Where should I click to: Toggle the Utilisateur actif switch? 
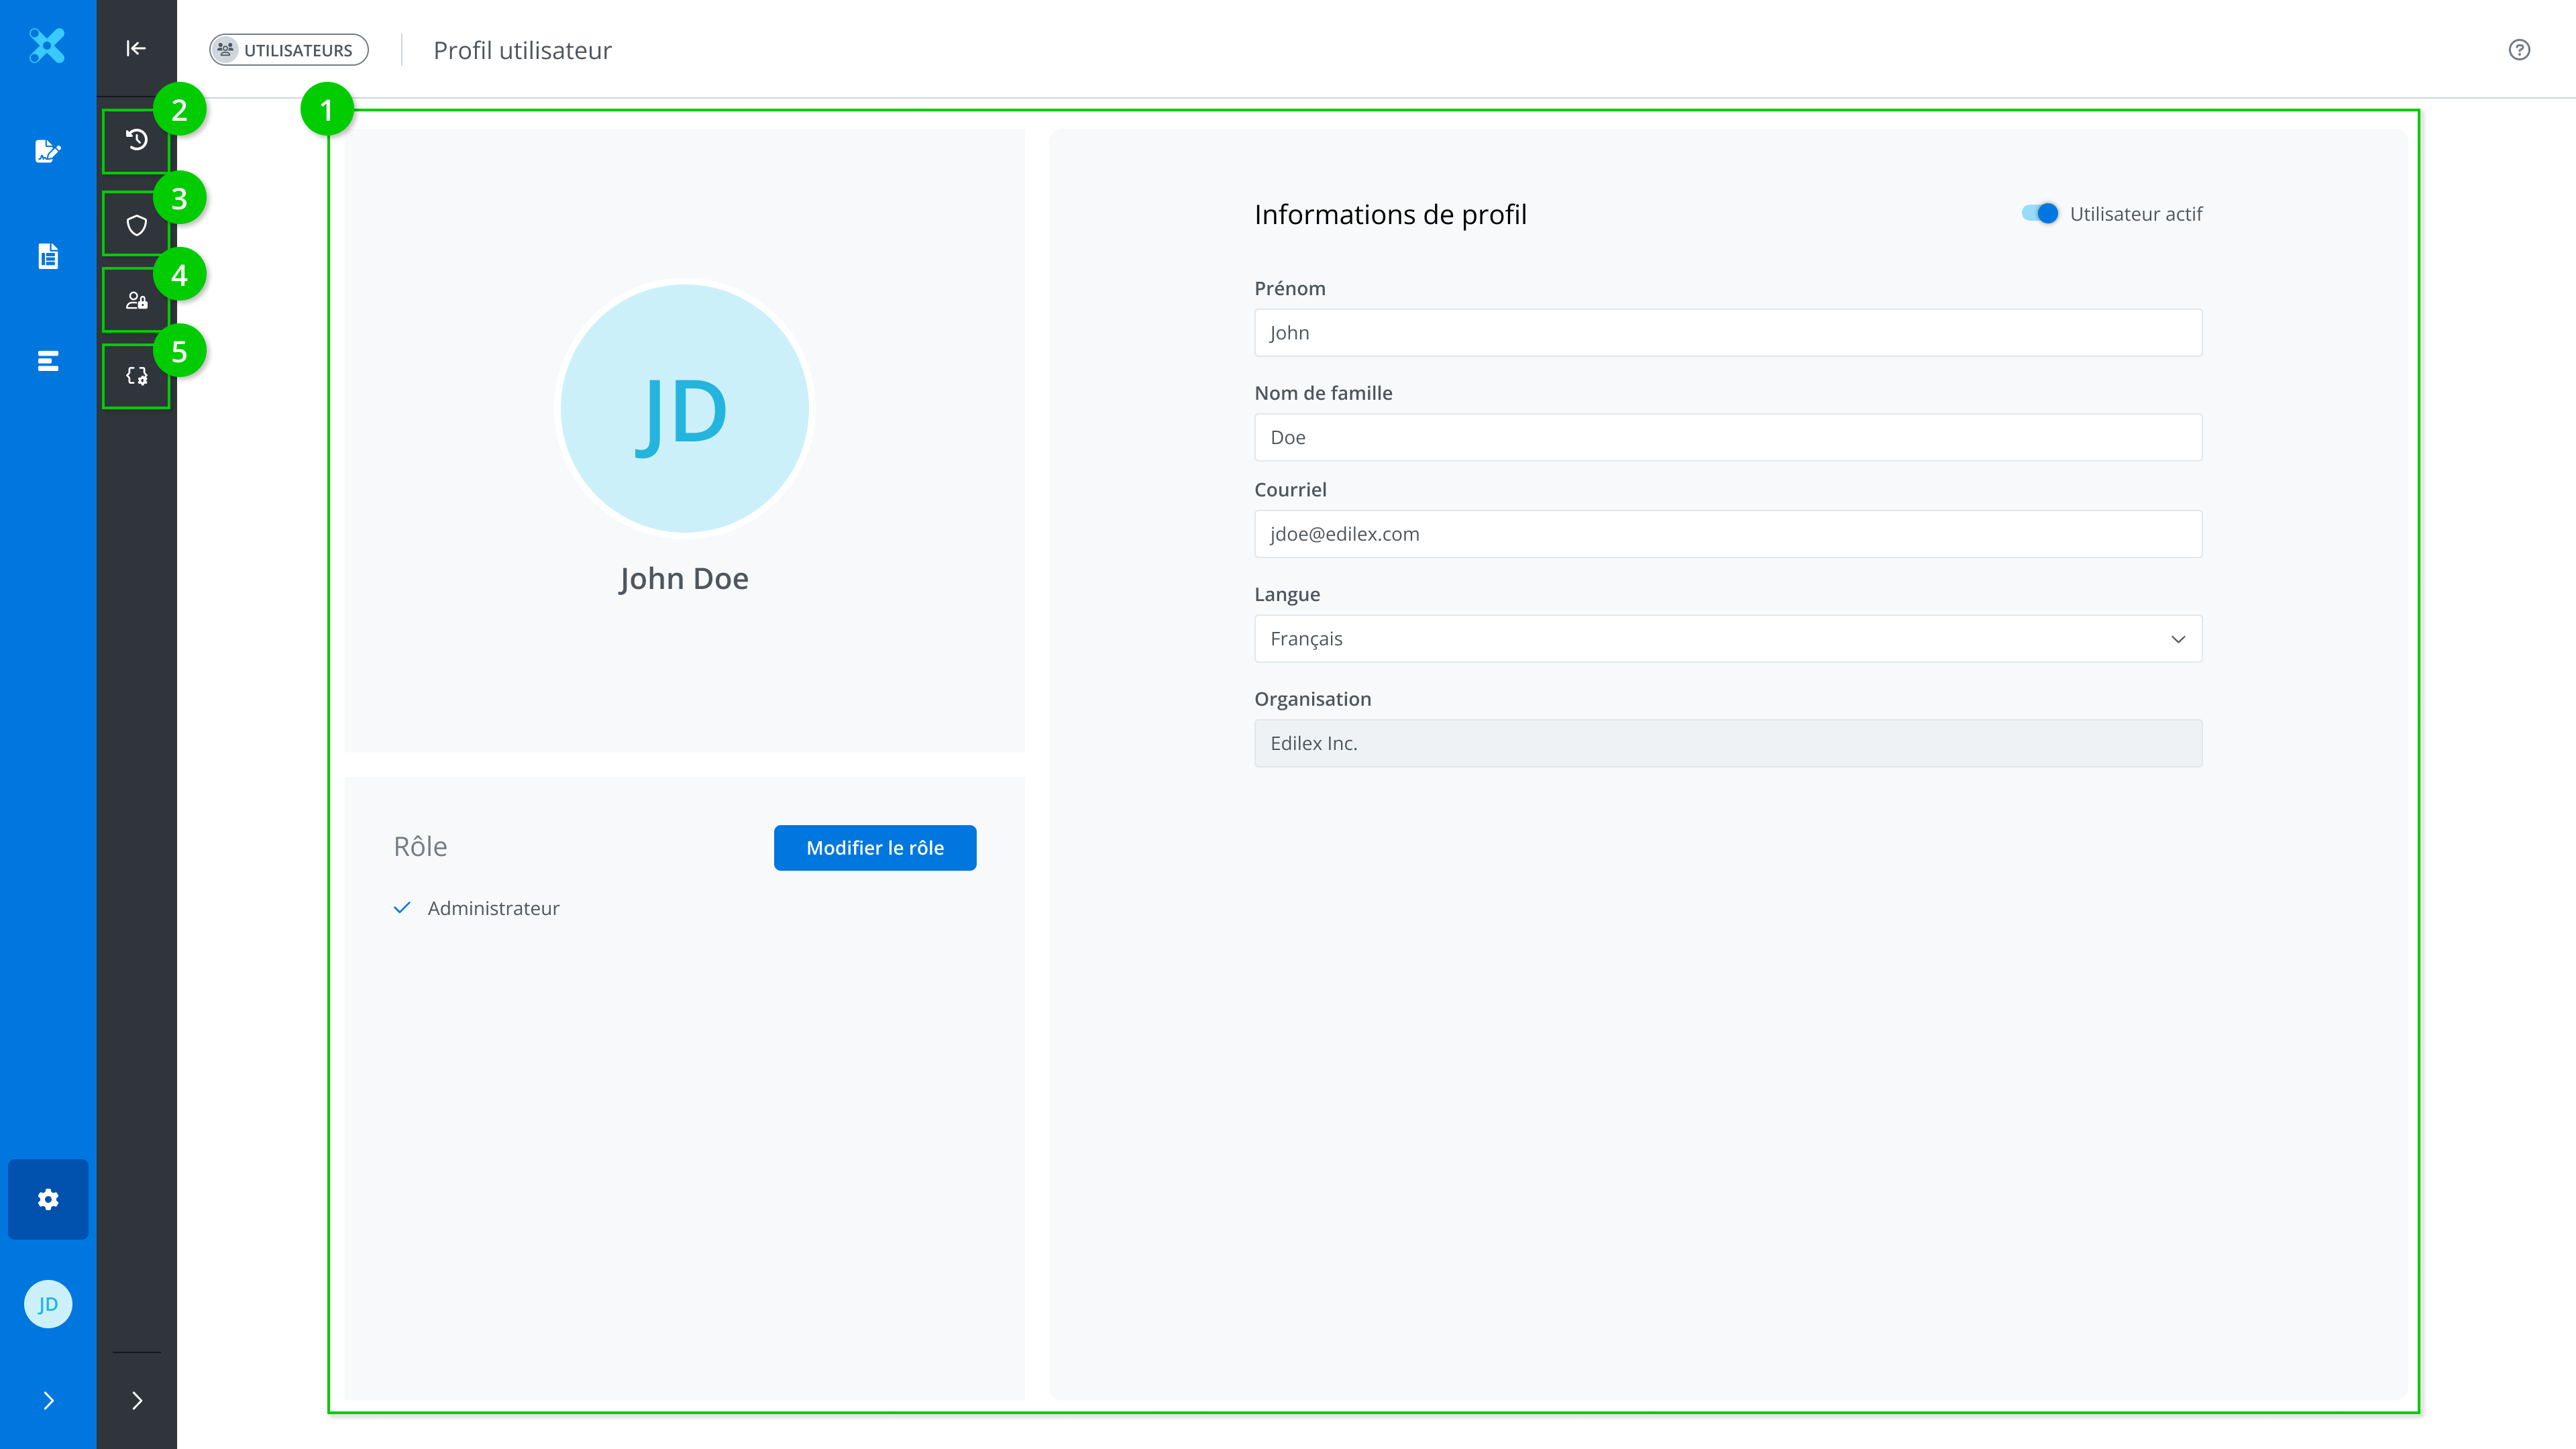click(2039, 214)
